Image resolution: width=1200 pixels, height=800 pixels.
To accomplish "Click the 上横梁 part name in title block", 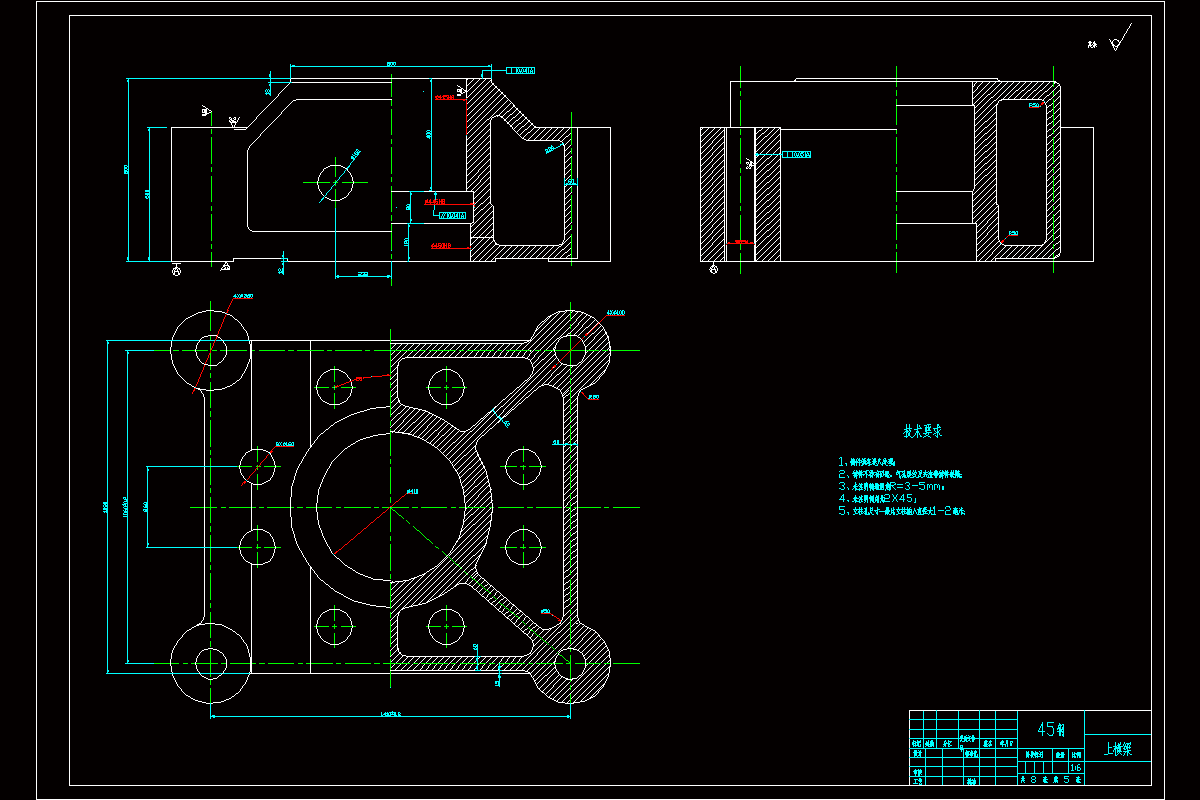I will click(x=1117, y=749).
